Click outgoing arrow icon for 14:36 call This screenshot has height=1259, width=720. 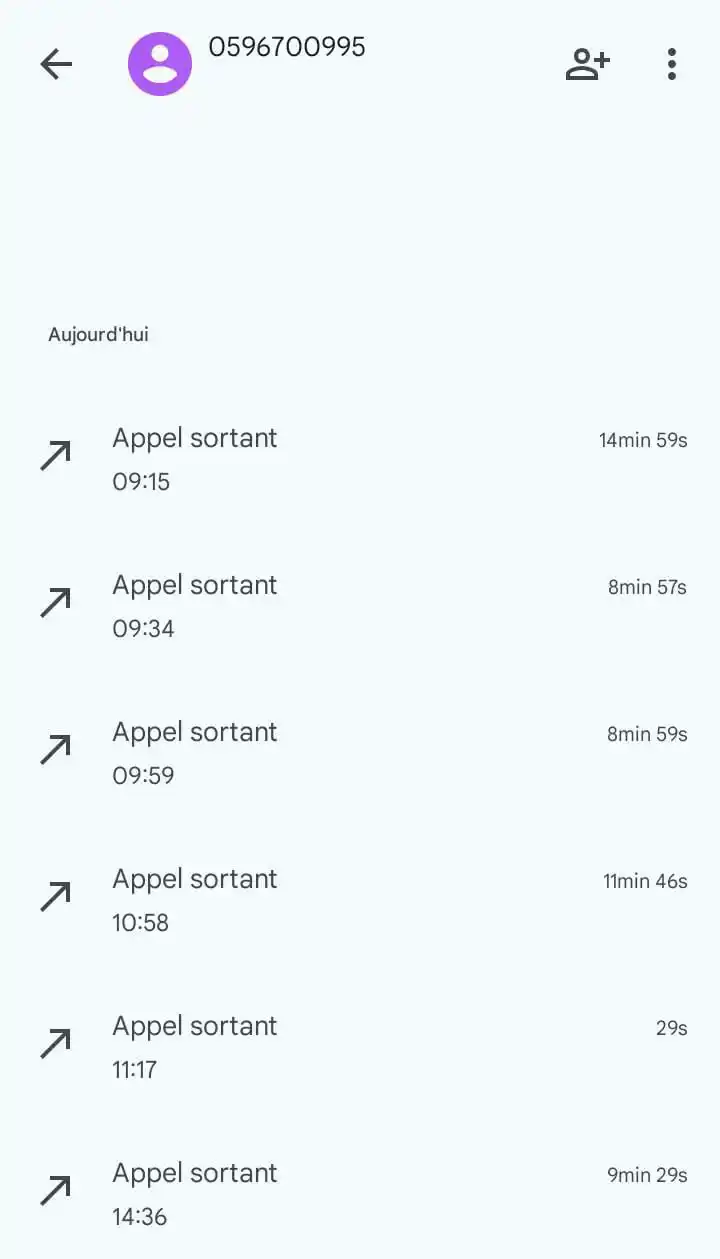click(x=56, y=1190)
